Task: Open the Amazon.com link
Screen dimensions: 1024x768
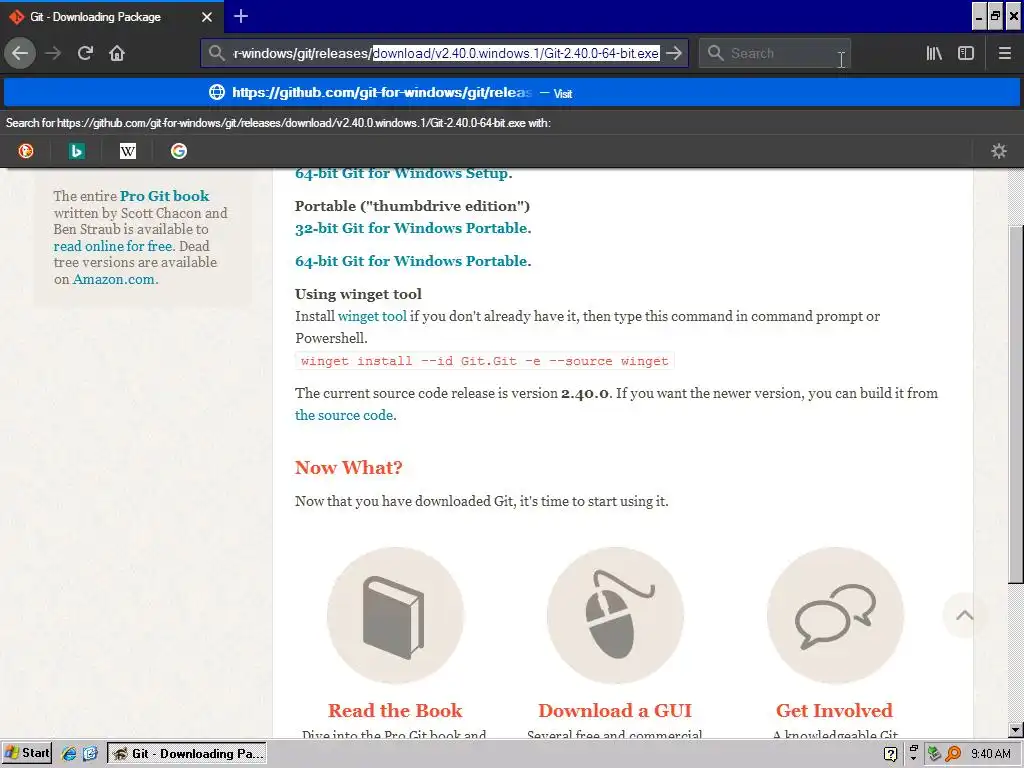Action: (114, 280)
